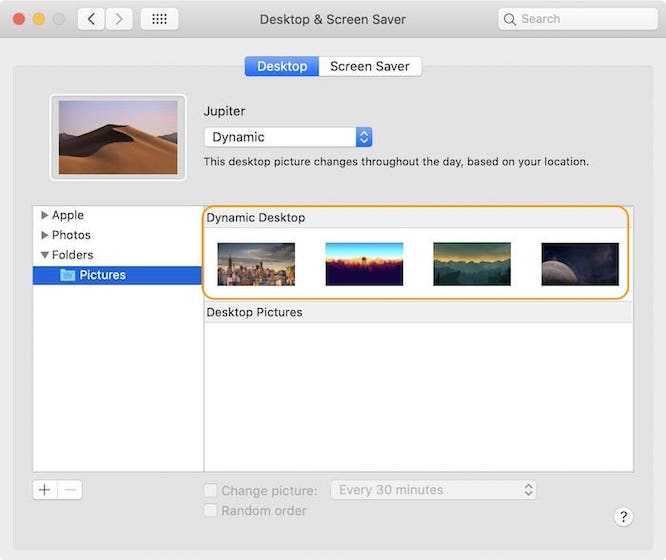Image resolution: width=666 pixels, height=560 pixels.
Task: Switch to the Screen Saver tab
Action: pyautogui.click(x=370, y=66)
